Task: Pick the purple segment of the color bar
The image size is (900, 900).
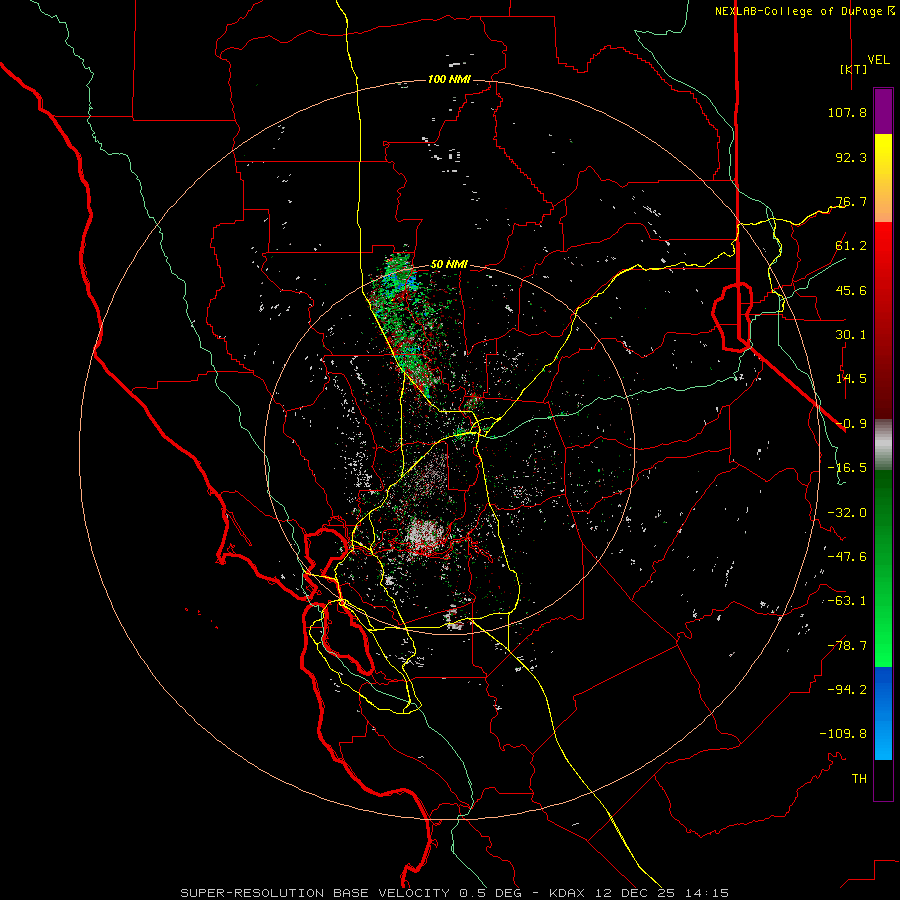Action: point(883,111)
